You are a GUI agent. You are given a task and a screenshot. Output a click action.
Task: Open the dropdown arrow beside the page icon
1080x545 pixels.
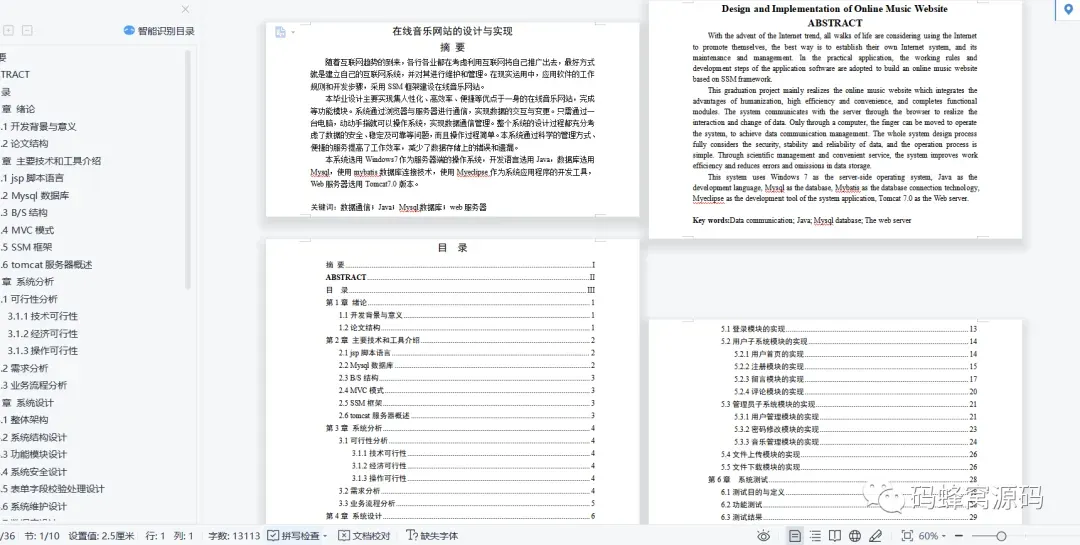coord(293,32)
